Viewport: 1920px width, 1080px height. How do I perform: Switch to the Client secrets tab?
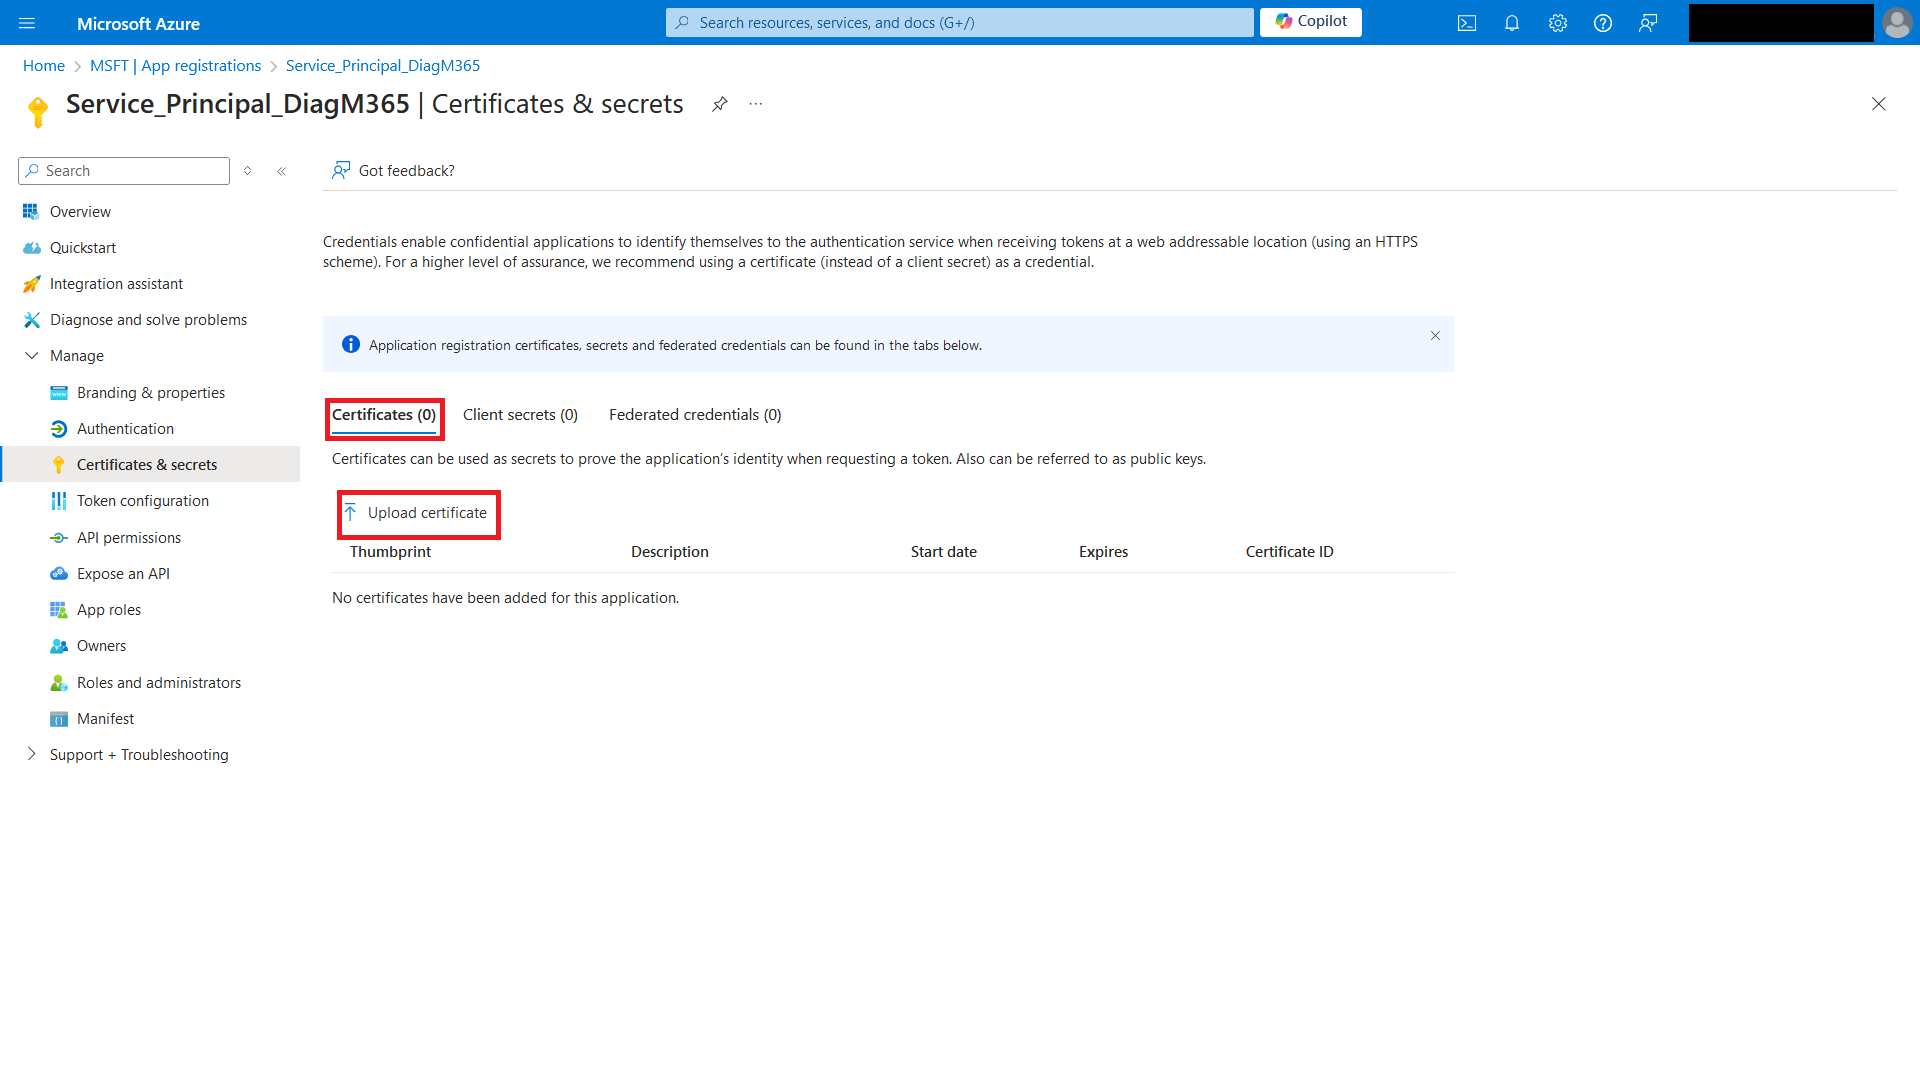click(520, 415)
